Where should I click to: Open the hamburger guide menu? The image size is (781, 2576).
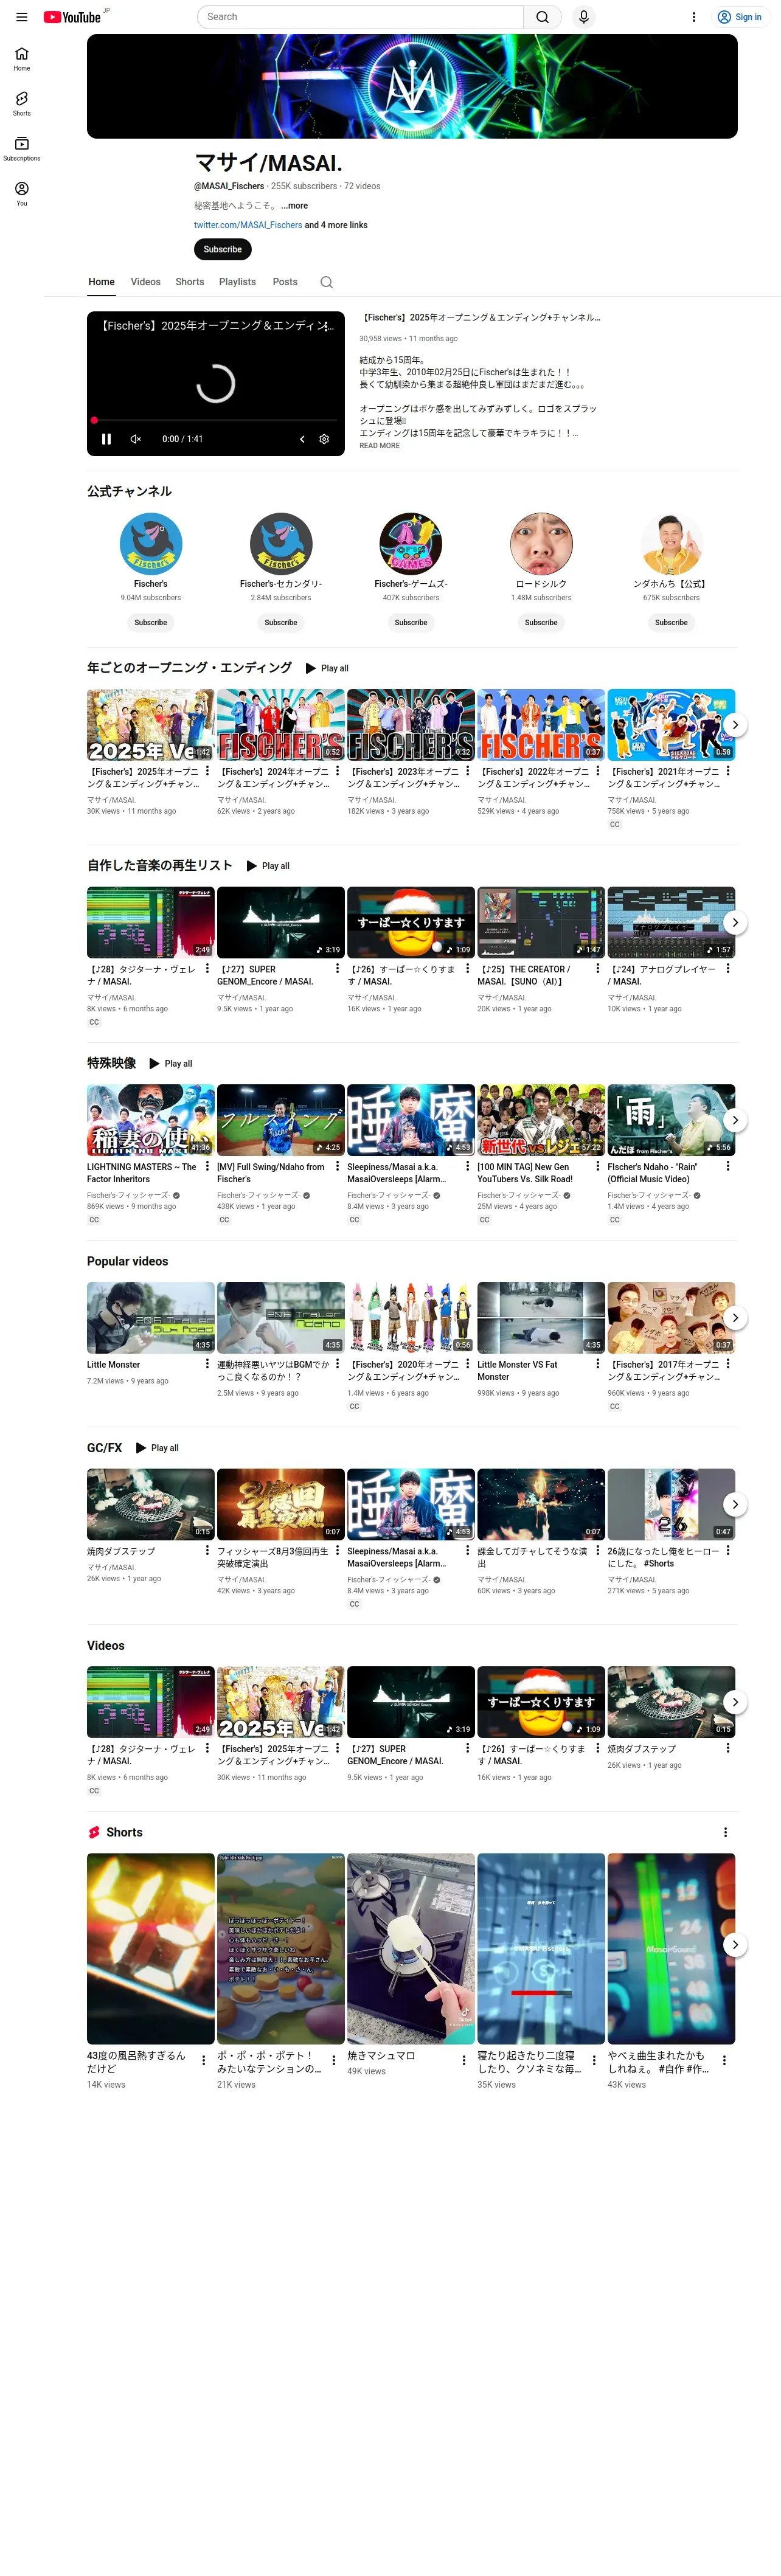(x=21, y=17)
